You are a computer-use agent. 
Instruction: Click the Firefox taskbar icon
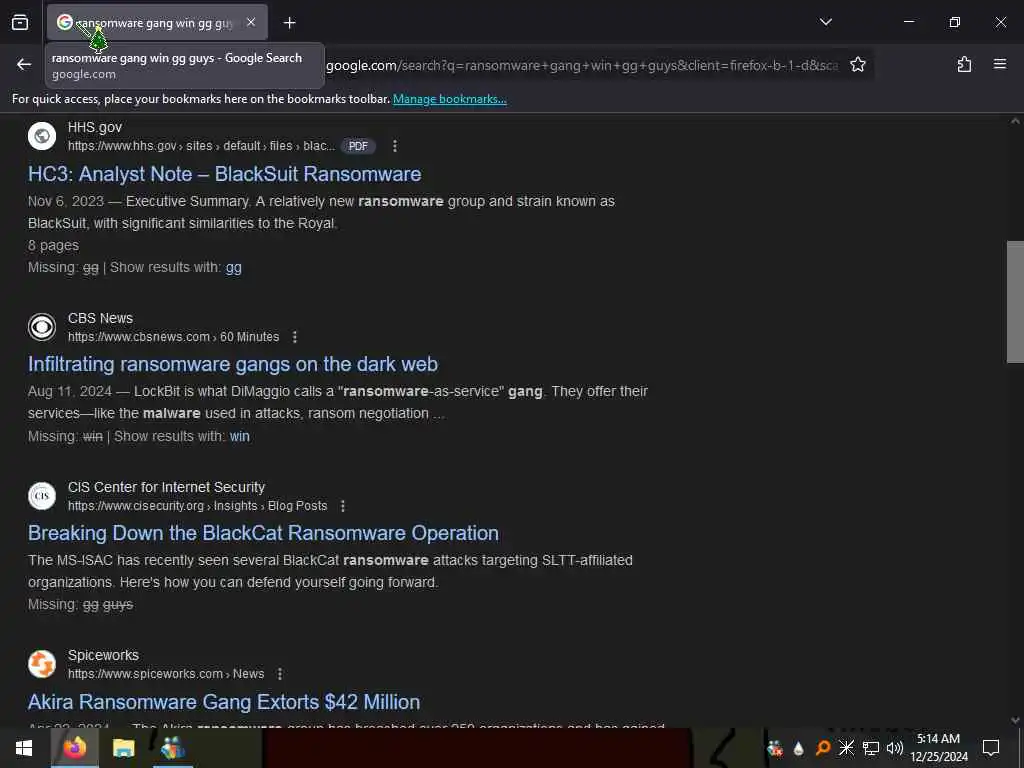[x=74, y=748]
